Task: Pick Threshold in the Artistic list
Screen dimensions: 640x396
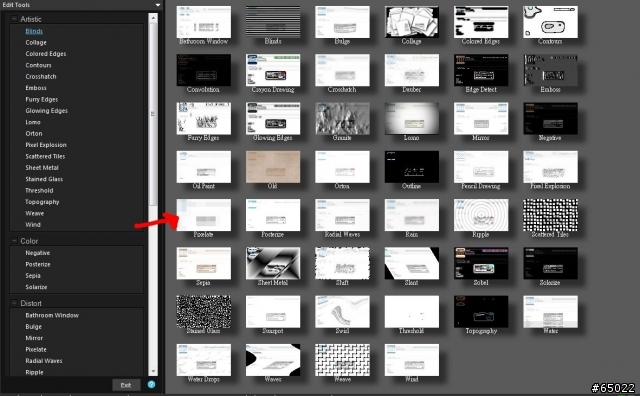Action: pyautogui.click(x=39, y=191)
